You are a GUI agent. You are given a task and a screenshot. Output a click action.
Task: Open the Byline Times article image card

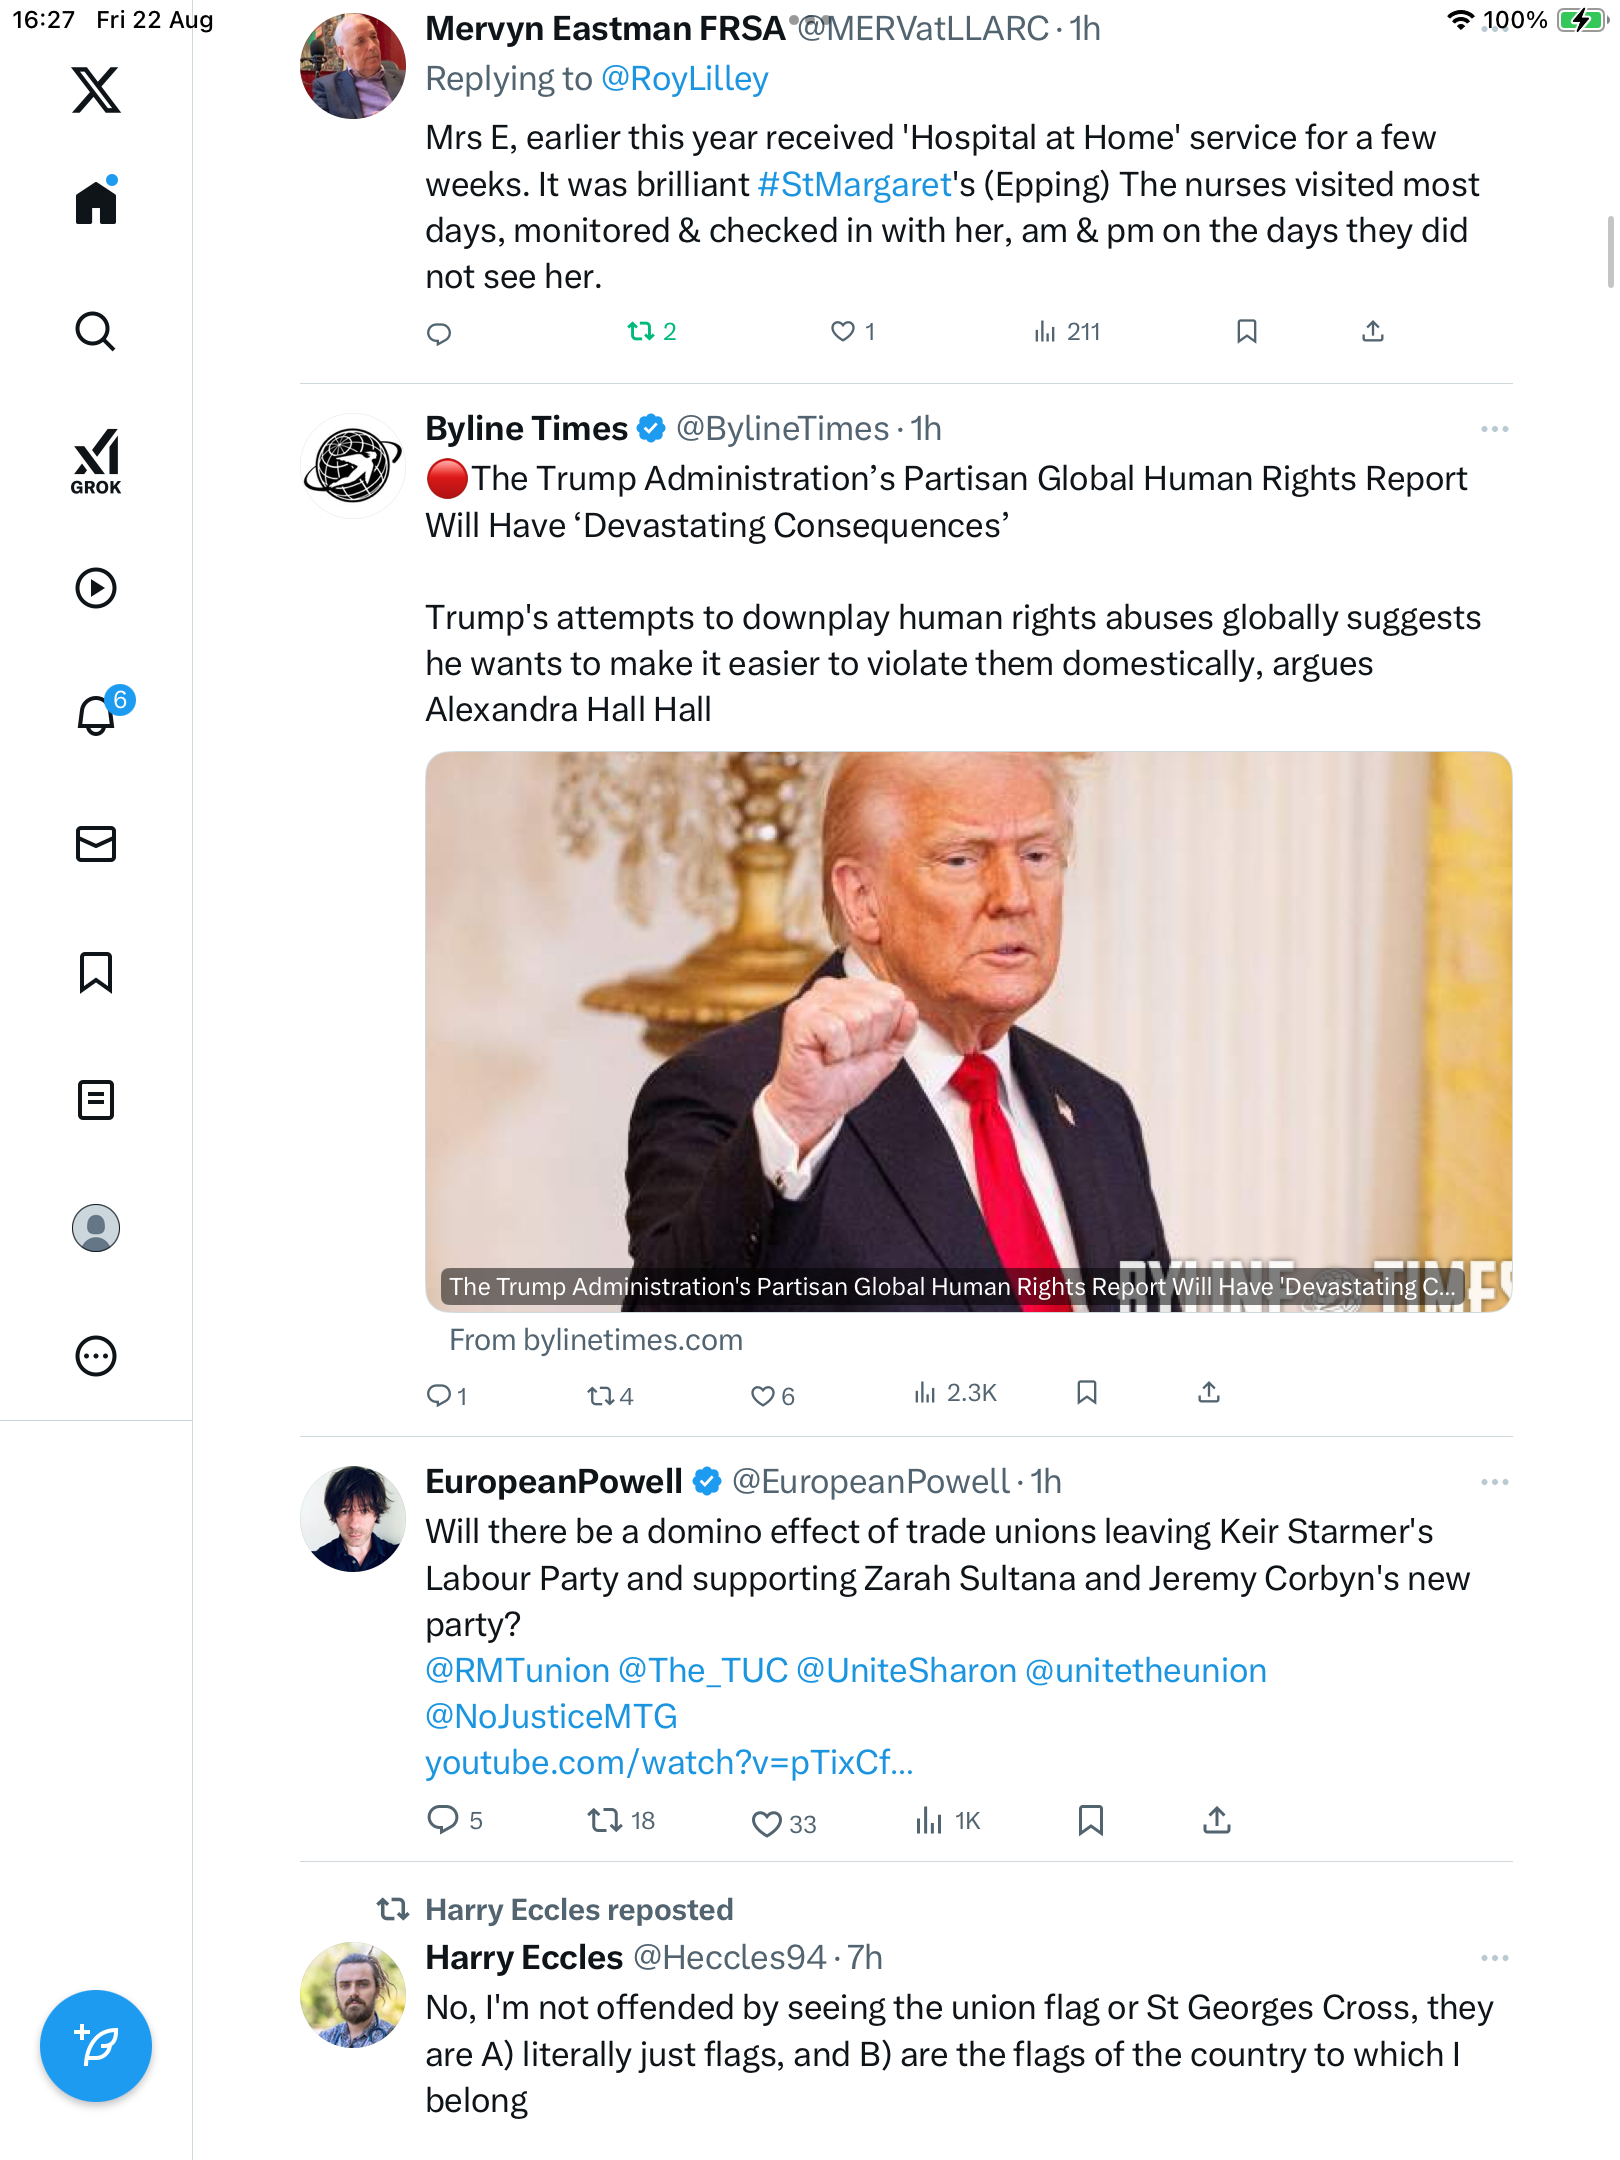pyautogui.click(x=968, y=1030)
